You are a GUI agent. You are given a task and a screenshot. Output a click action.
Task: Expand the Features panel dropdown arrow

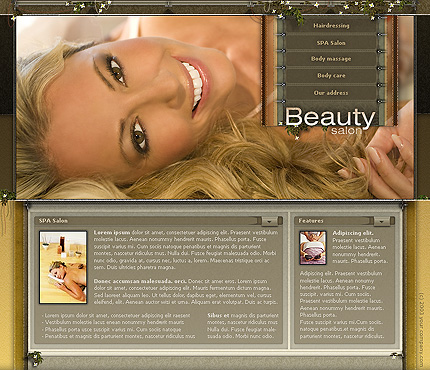pos(382,221)
